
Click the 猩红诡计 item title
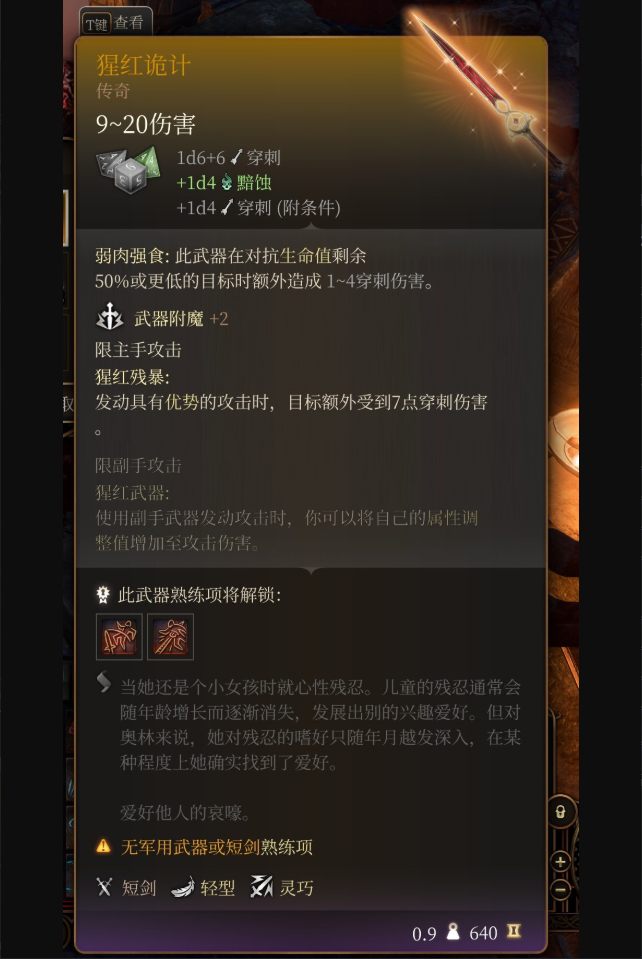coord(144,65)
